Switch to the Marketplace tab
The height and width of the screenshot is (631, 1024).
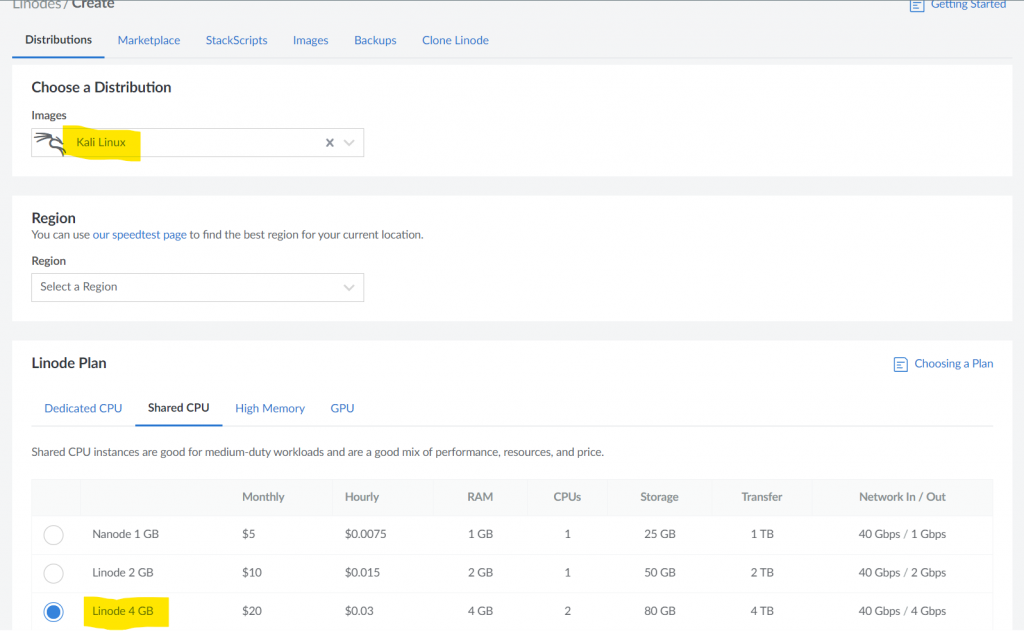[149, 40]
